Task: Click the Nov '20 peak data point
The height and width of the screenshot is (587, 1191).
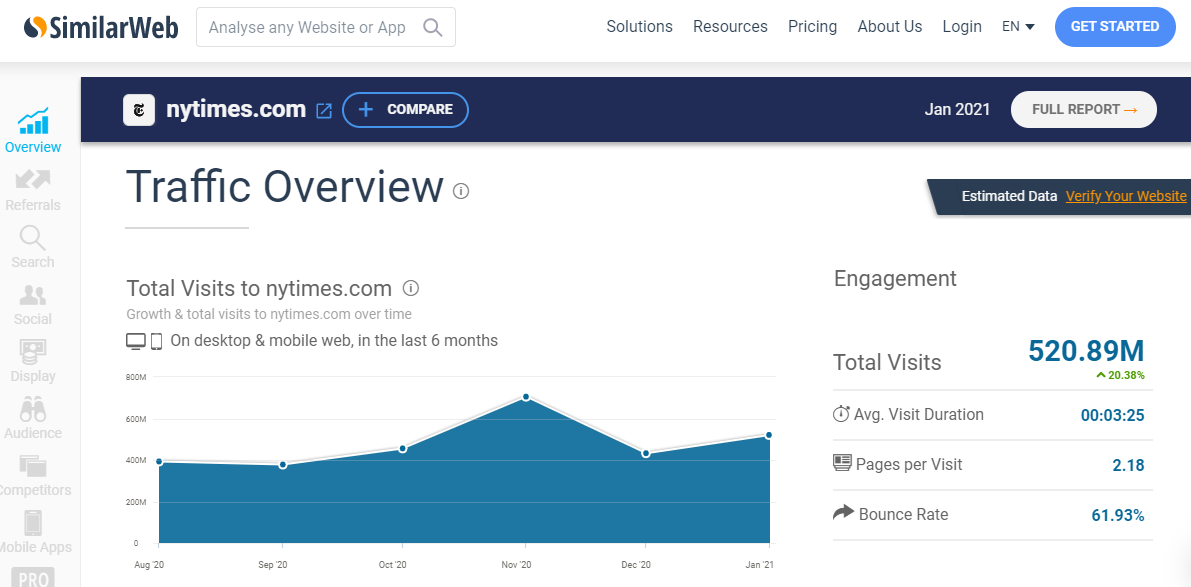Action: [x=526, y=397]
